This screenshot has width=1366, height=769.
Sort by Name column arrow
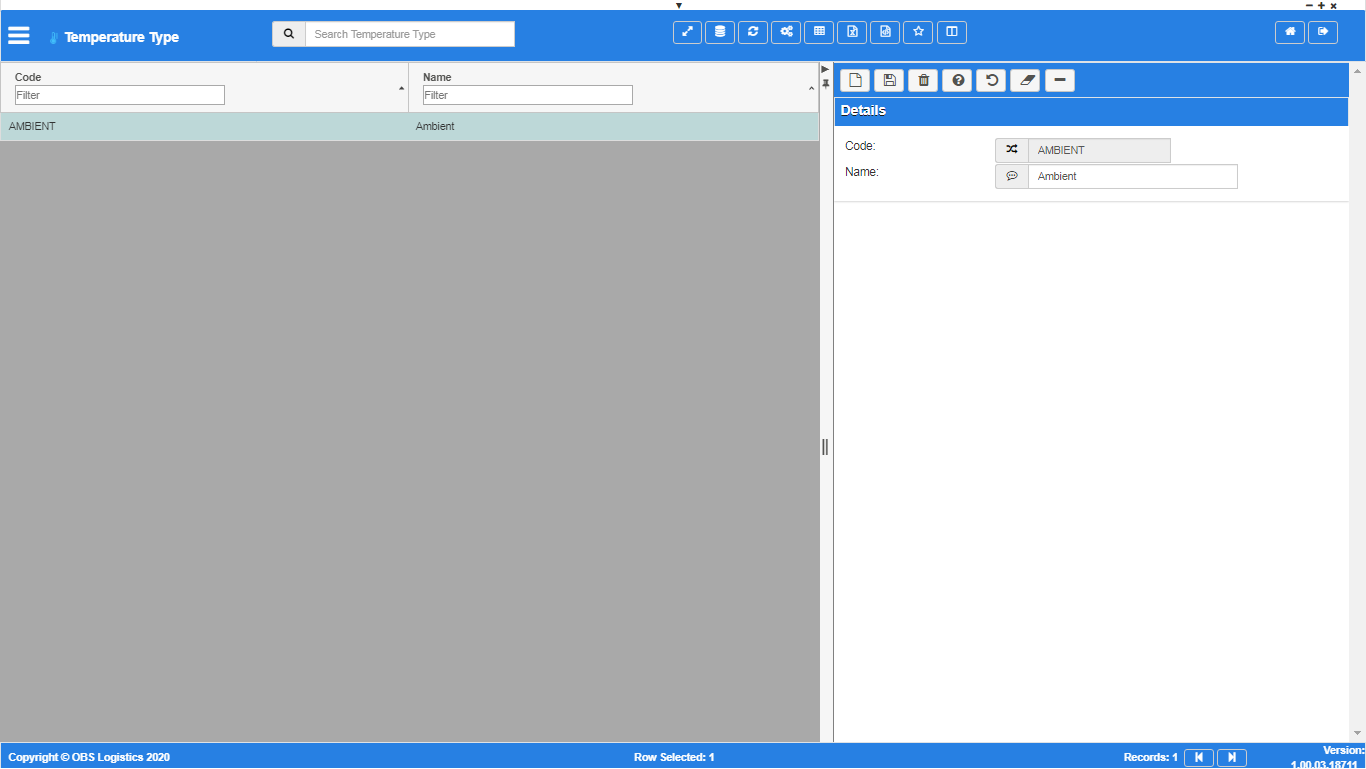tap(811, 90)
